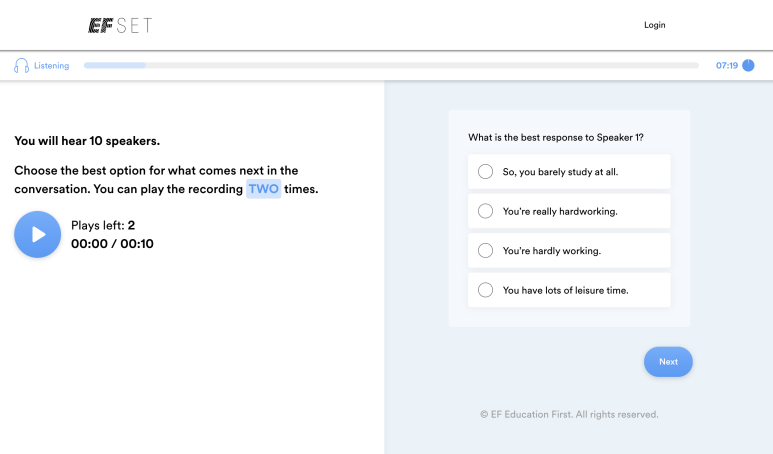Click the EF Education First copyright text
Screen dimensions: 773x454
tap(569, 415)
